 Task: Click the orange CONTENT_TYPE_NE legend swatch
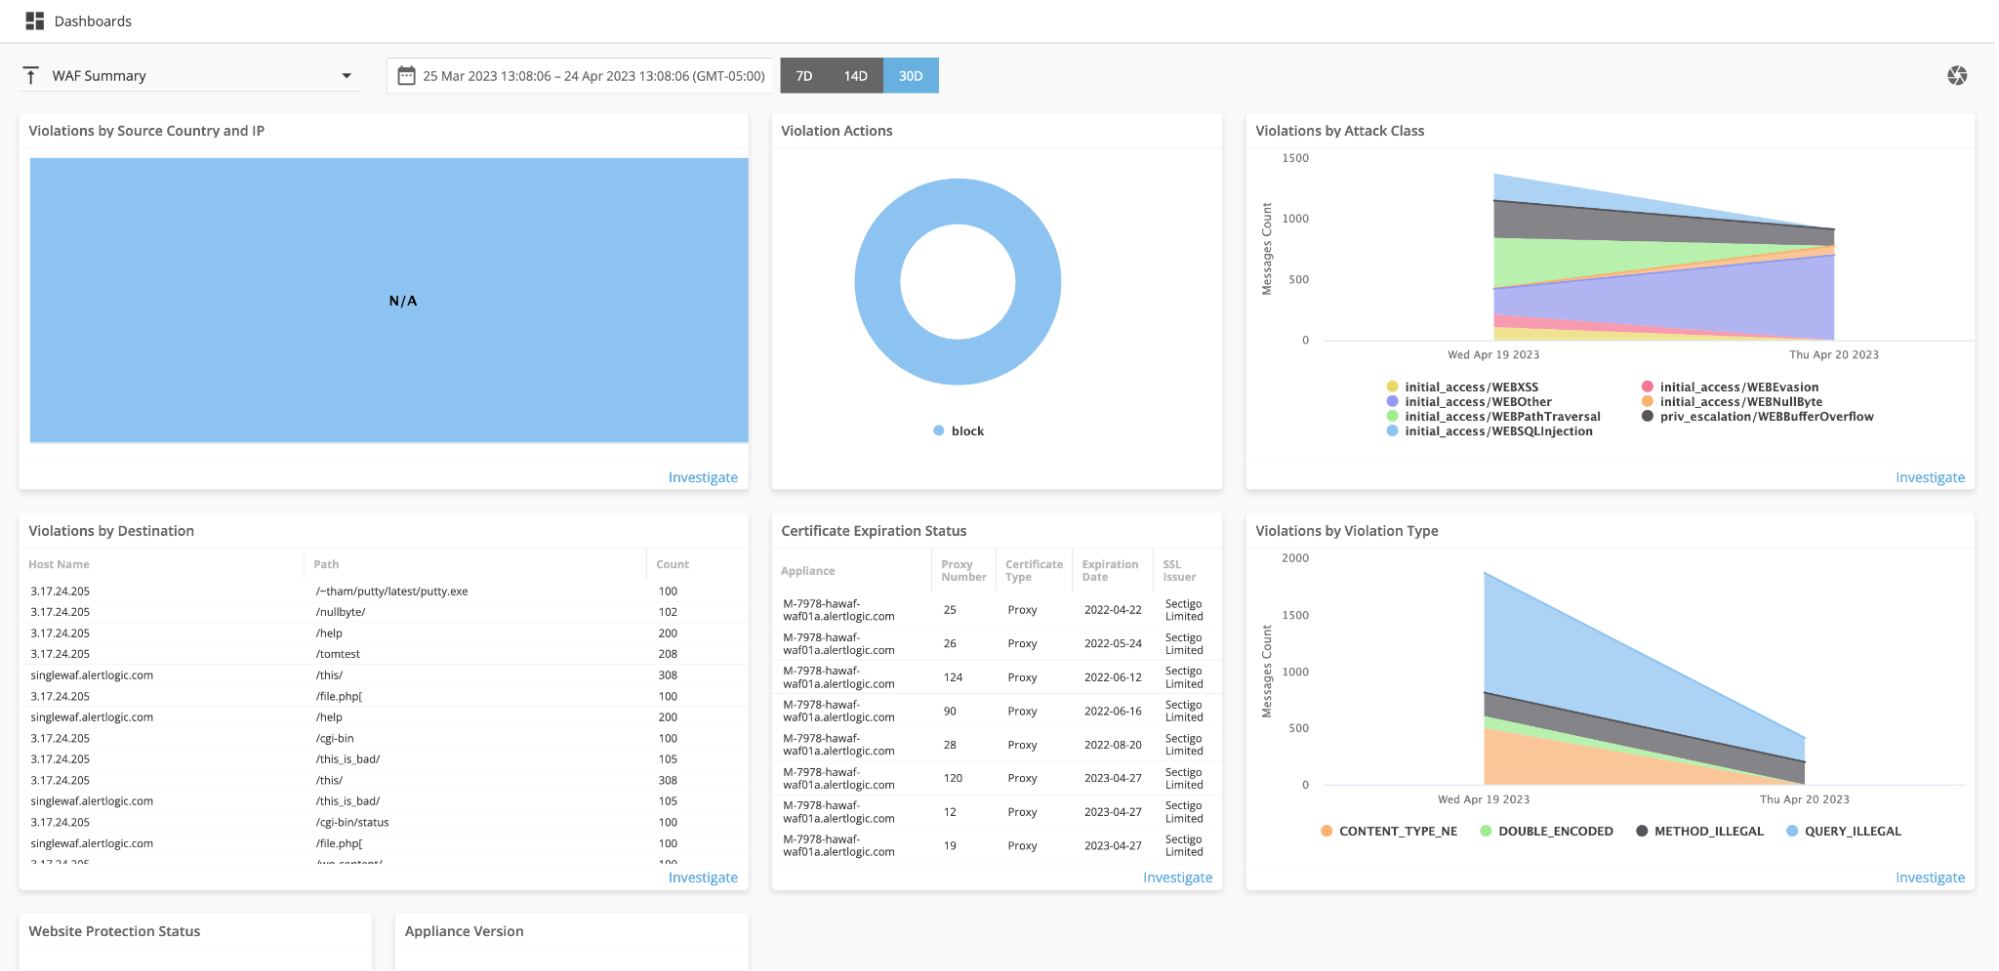[x=1326, y=831]
